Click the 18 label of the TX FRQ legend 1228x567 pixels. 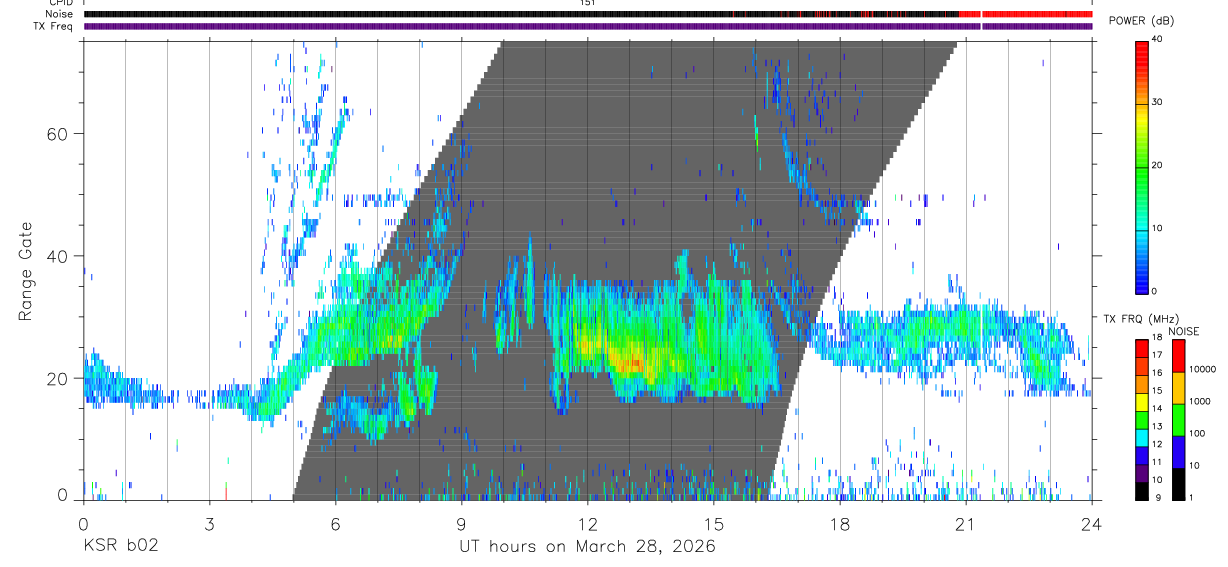pos(1157,339)
